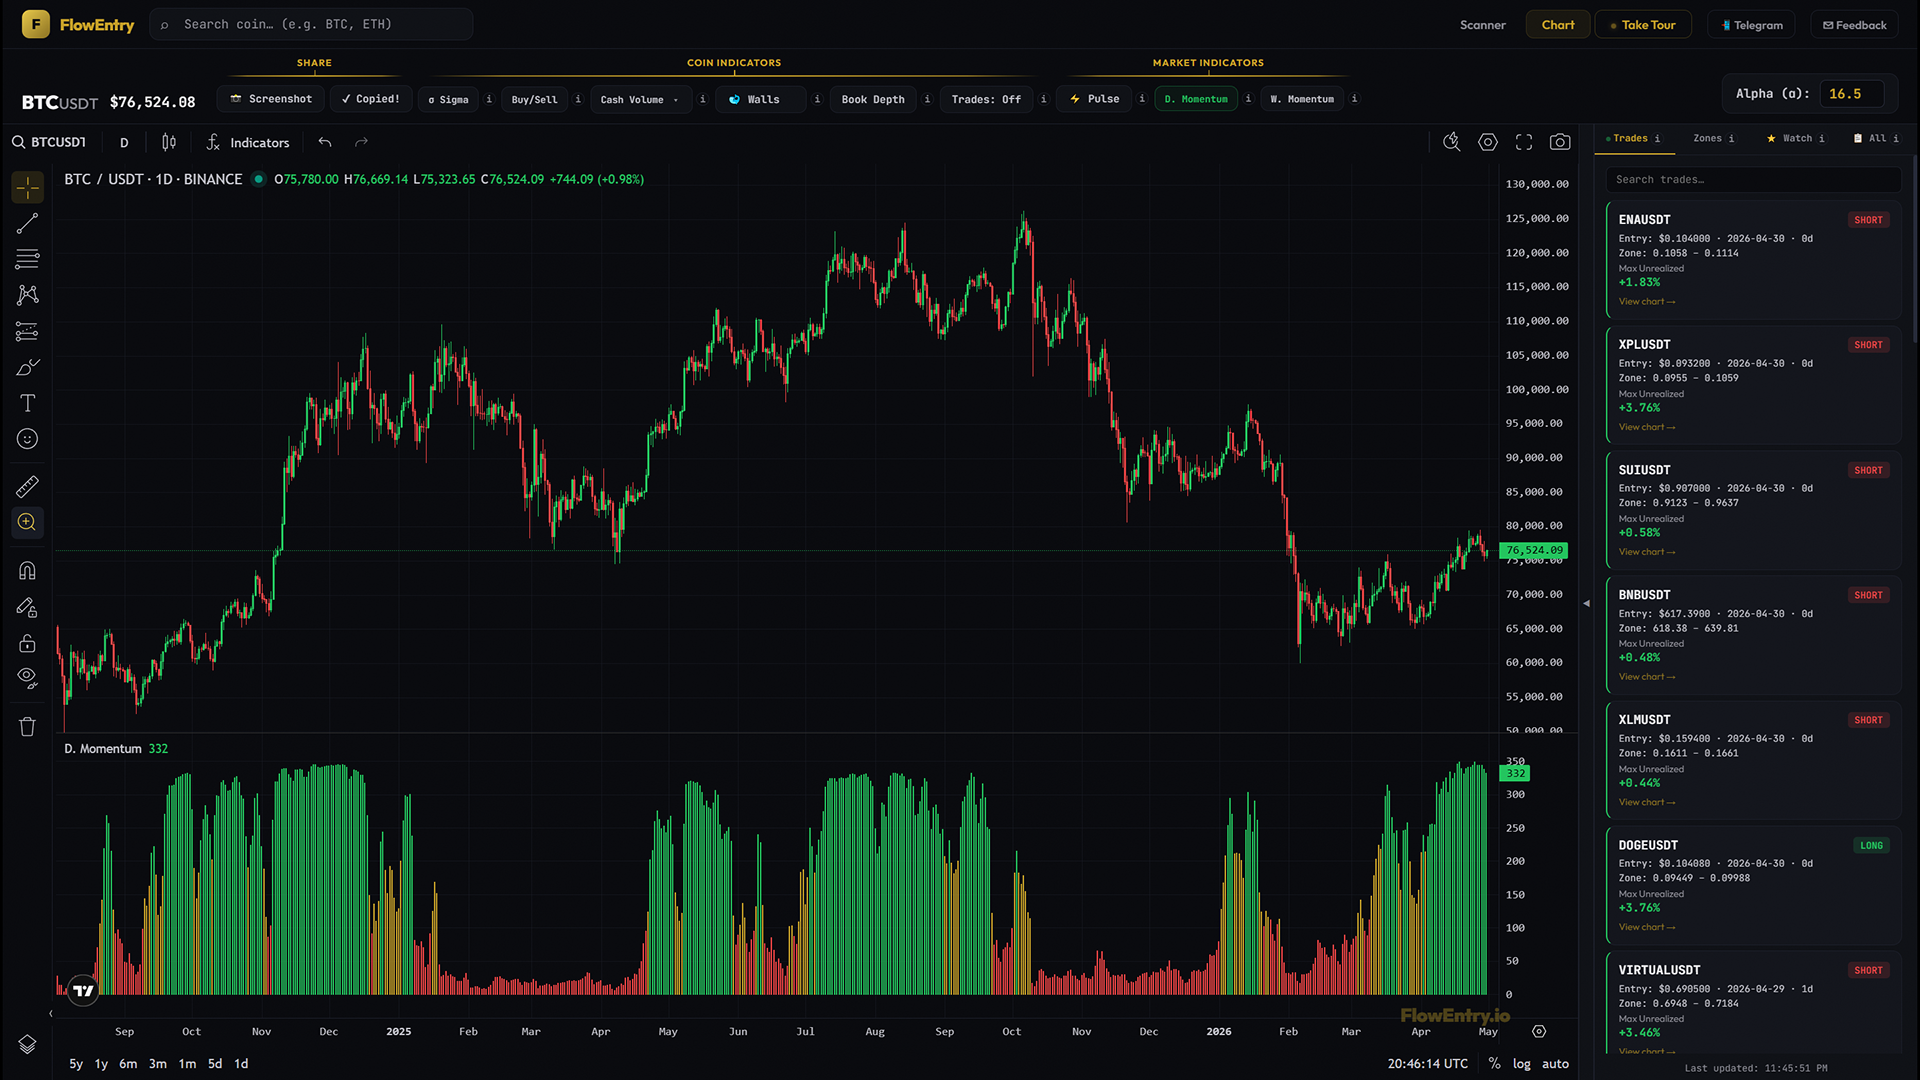Toggle stay in drawing mode

click(x=27, y=607)
